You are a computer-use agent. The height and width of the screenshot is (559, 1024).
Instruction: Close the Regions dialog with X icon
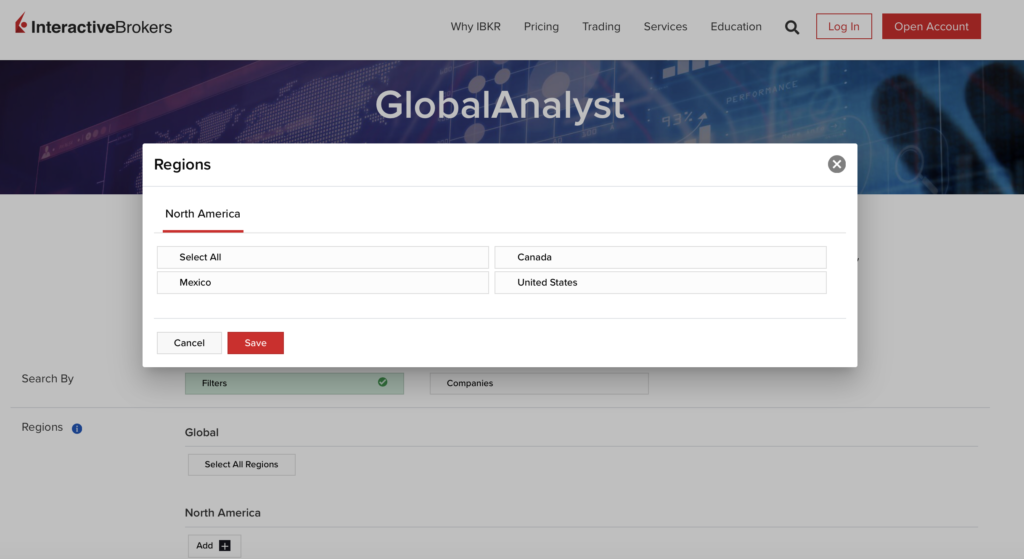837,164
